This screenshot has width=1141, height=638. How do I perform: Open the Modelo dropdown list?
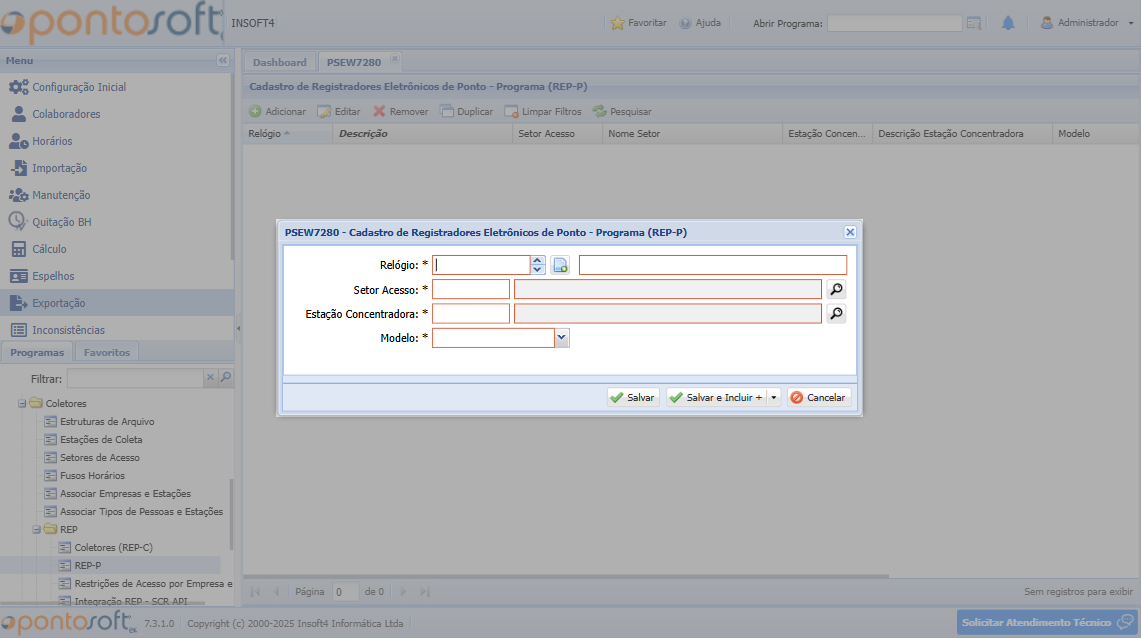coord(562,339)
